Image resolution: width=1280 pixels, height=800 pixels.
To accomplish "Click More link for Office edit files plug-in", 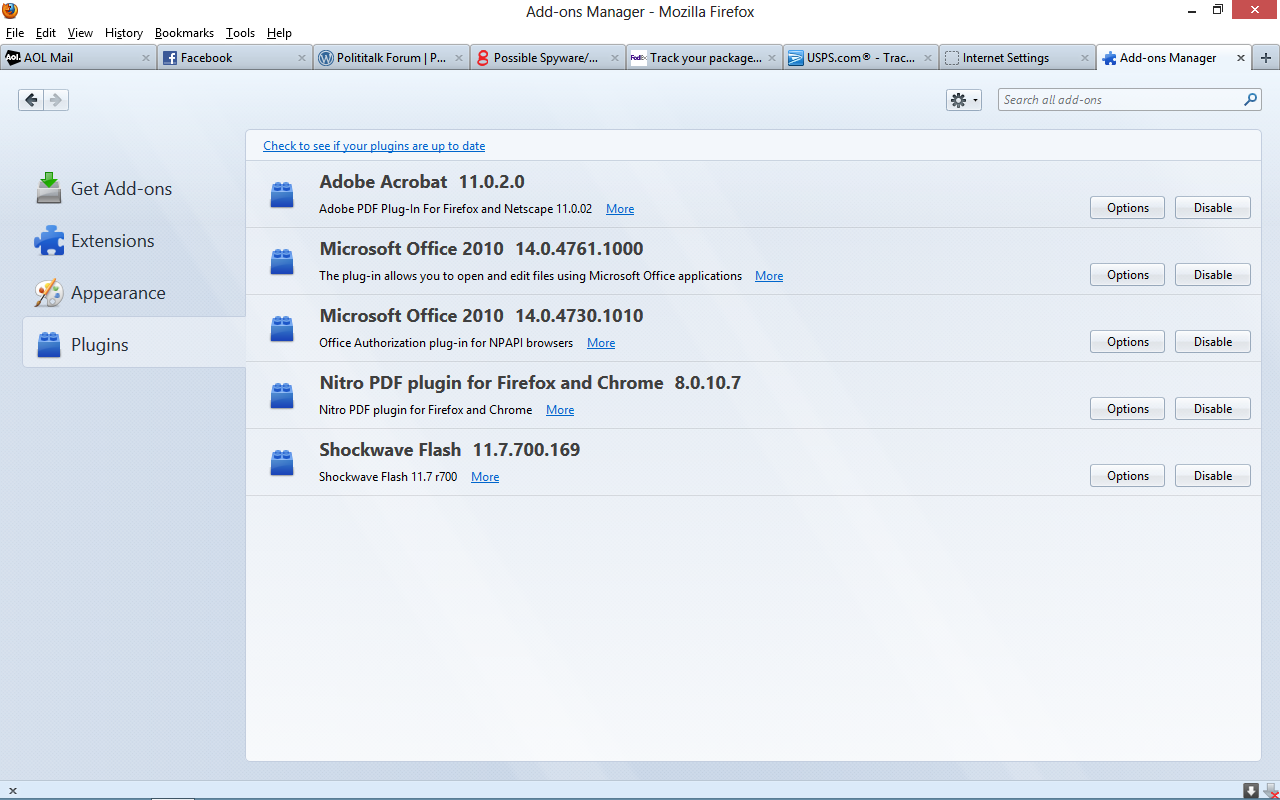I will (769, 276).
